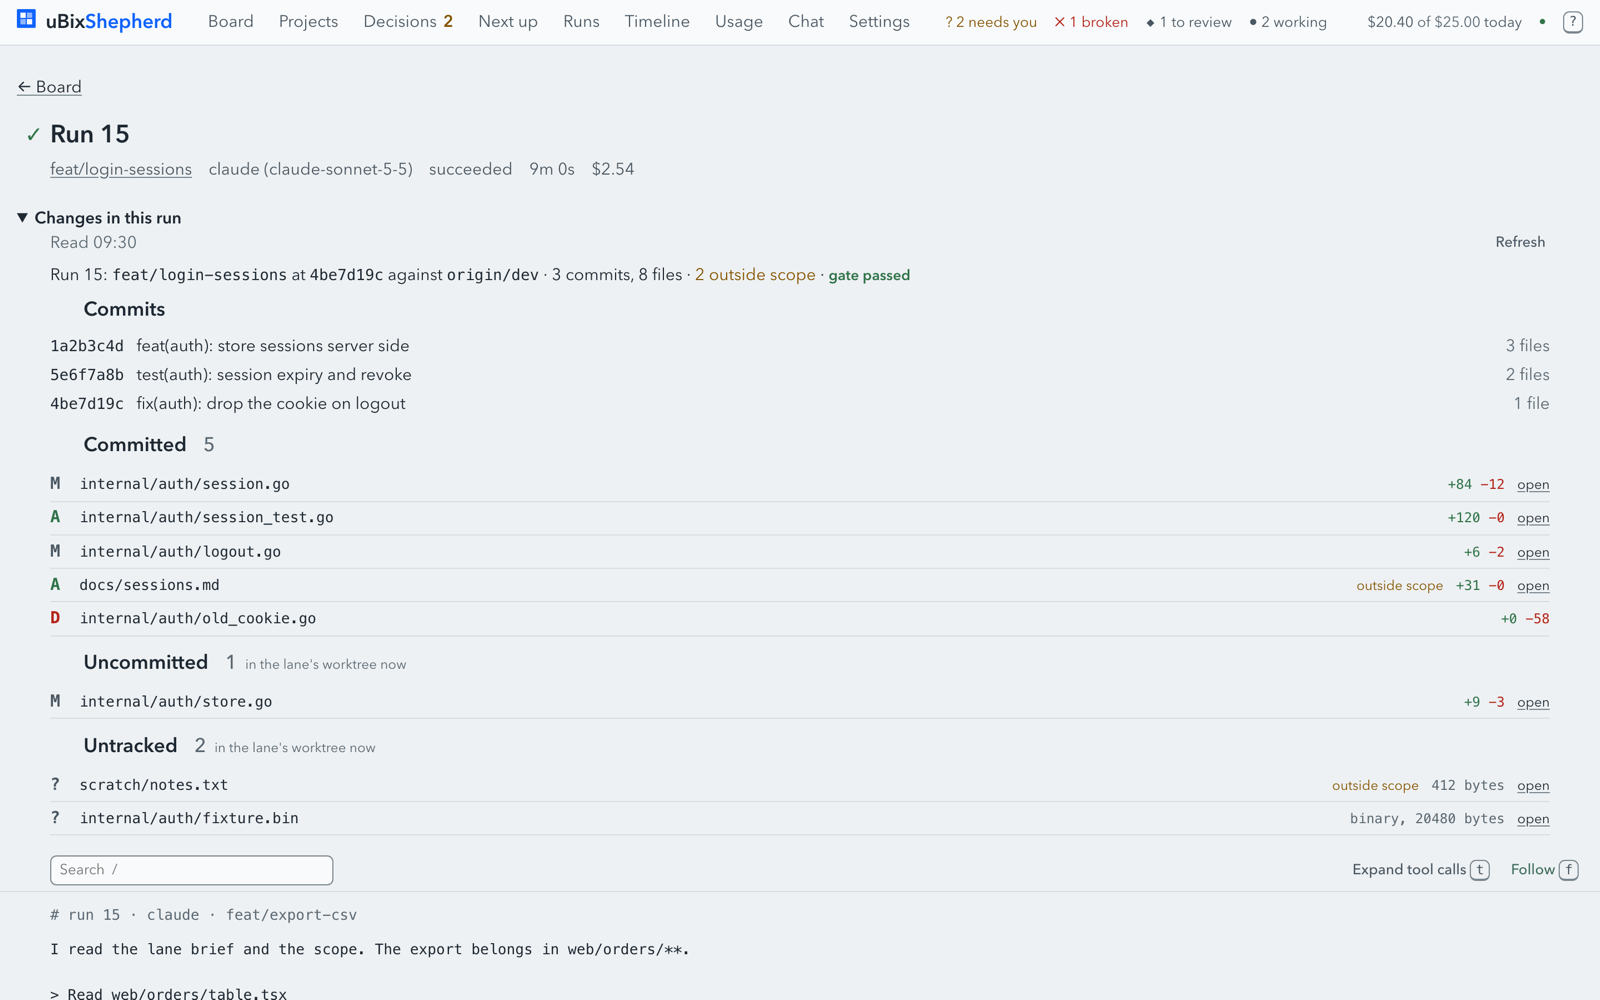
Task: Open docs/sessions.md via its open link
Action: pyautogui.click(x=1533, y=586)
